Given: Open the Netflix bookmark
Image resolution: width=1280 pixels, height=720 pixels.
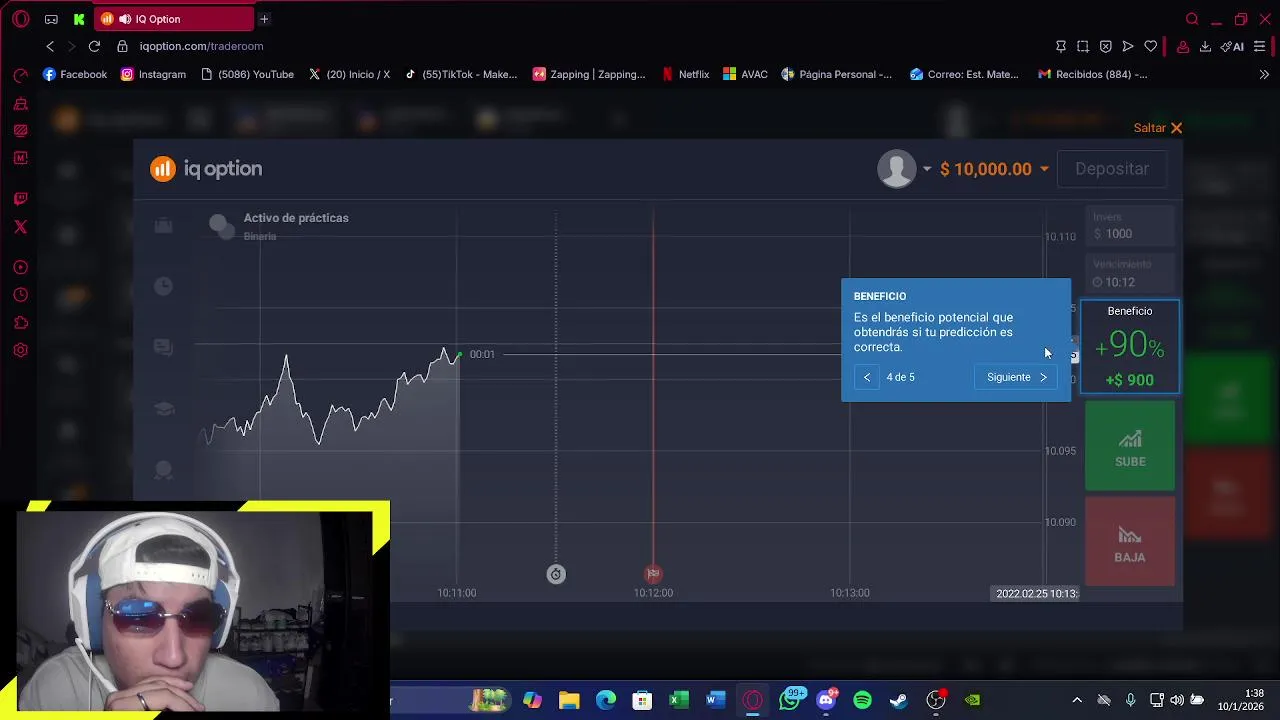Looking at the screenshot, I should point(685,74).
